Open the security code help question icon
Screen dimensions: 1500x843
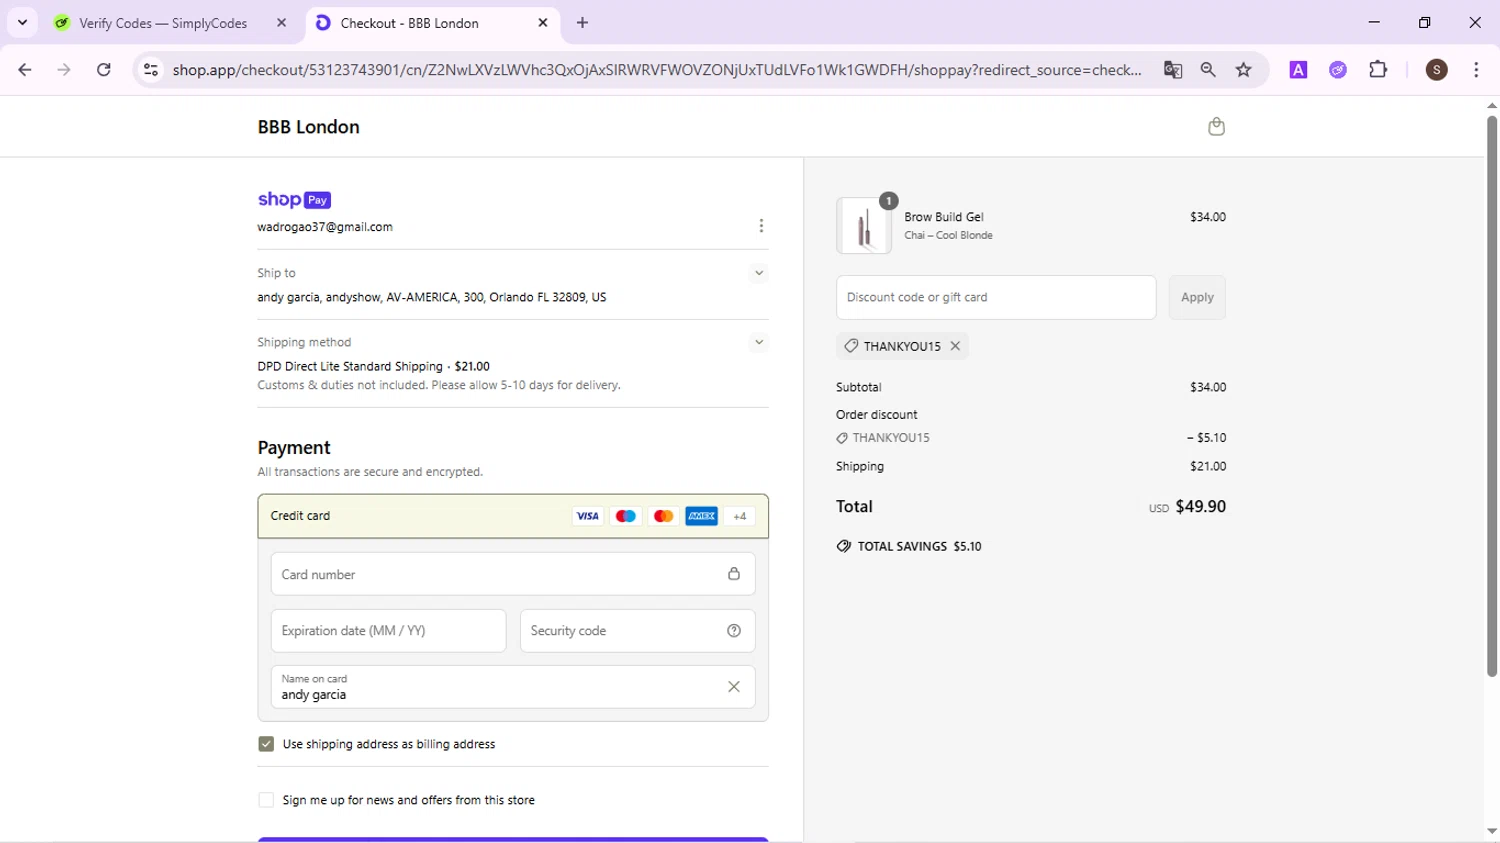734,631
